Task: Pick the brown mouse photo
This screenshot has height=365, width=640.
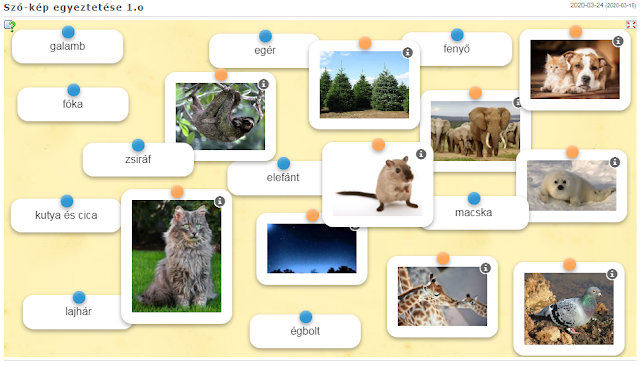Action: [378, 184]
